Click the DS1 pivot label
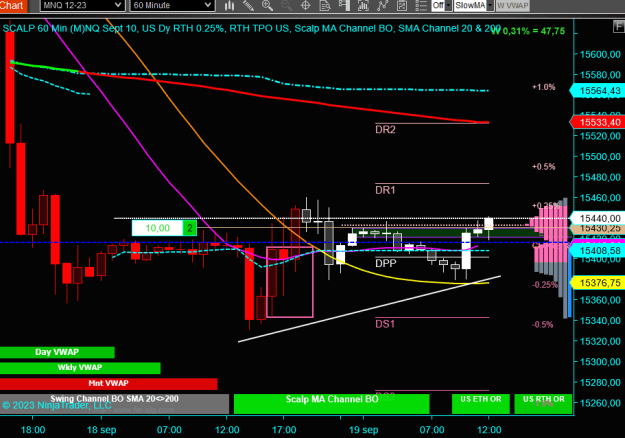The image size is (625, 438). point(385,324)
